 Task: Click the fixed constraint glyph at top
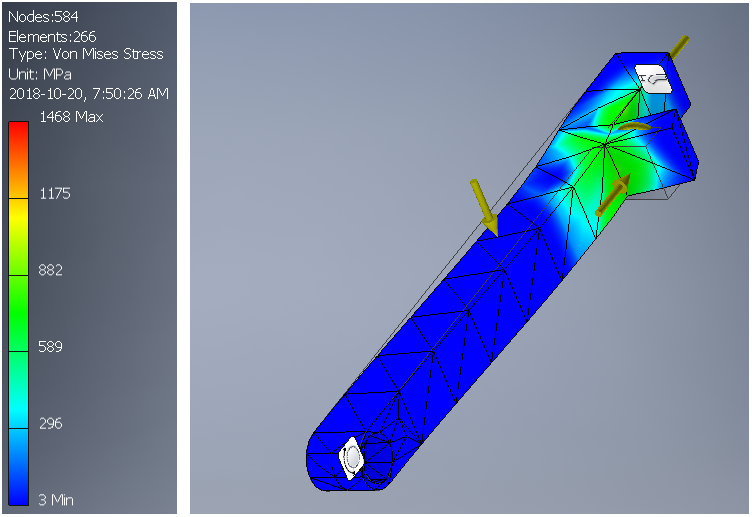coord(653,79)
